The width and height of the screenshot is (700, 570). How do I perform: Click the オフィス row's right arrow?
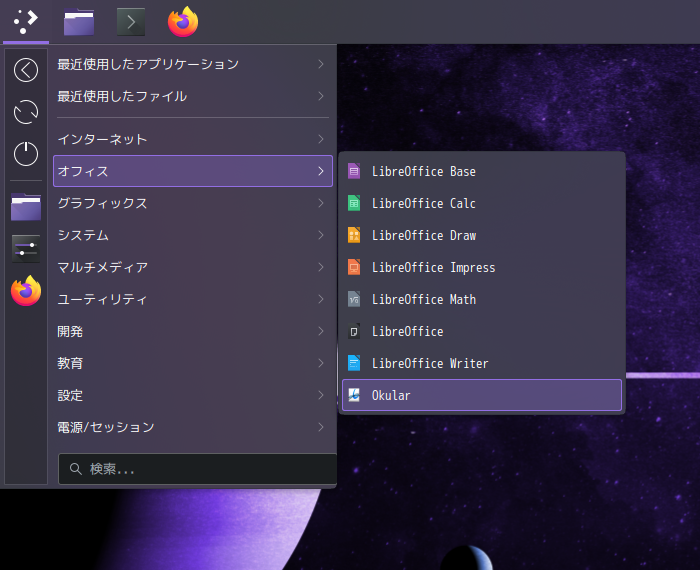[321, 171]
